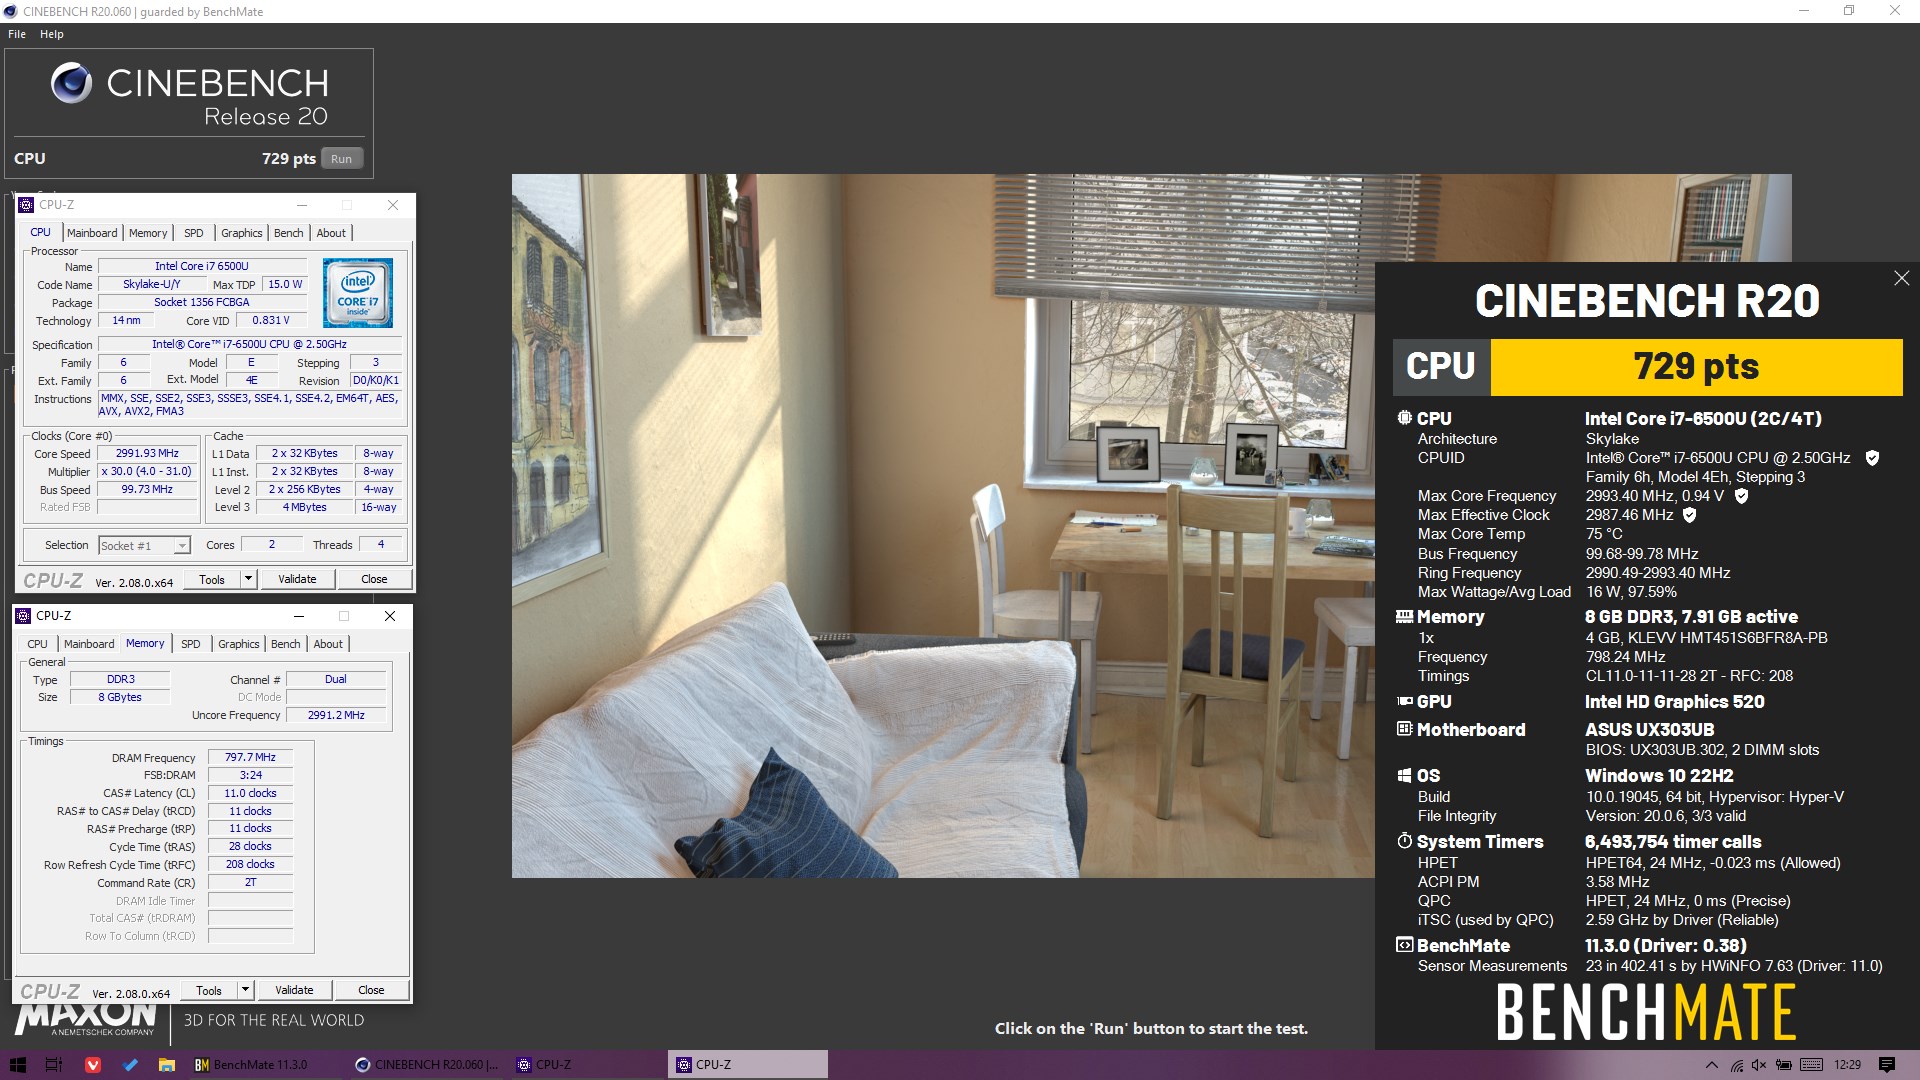Switch to Mainboard tab in upper CPU-Z window
The width and height of the screenshot is (1920, 1080).
[x=92, y=233]
